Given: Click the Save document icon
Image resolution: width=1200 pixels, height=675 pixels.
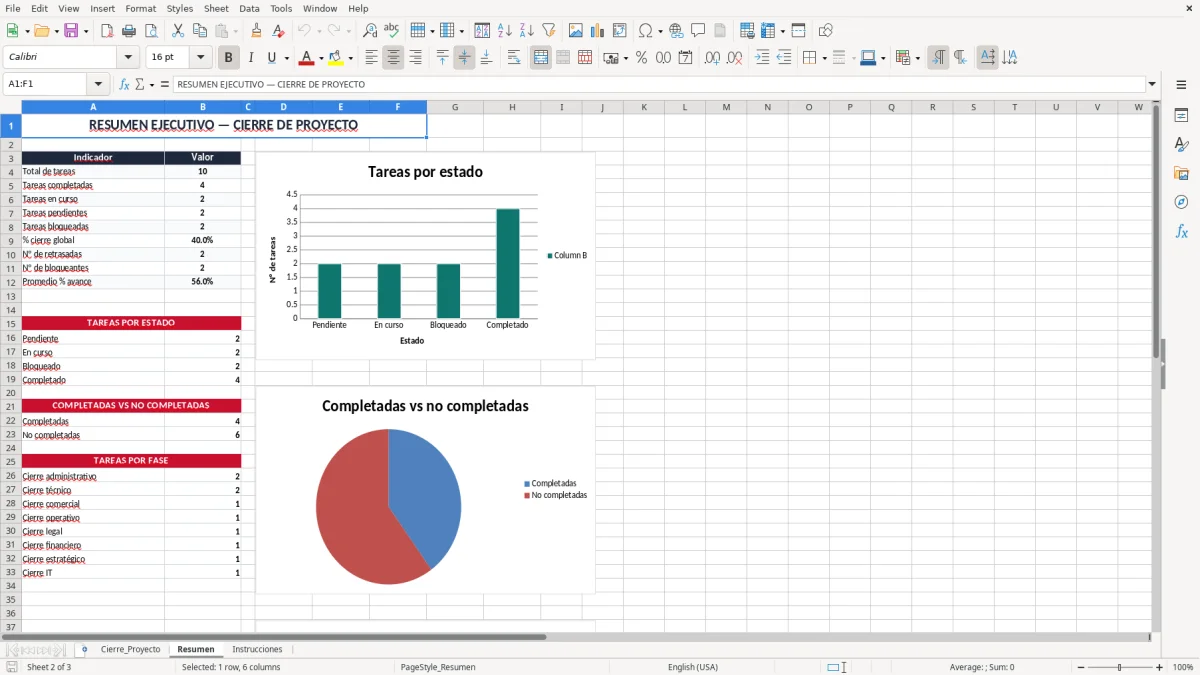Looking at the screenshot, I should (x=71, y=31).
